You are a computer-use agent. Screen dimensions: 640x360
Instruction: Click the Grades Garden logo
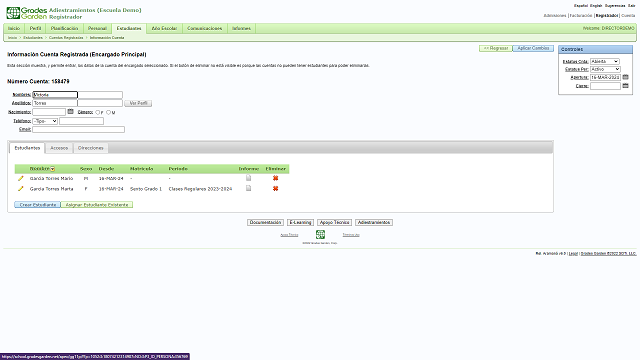(27, 13)
